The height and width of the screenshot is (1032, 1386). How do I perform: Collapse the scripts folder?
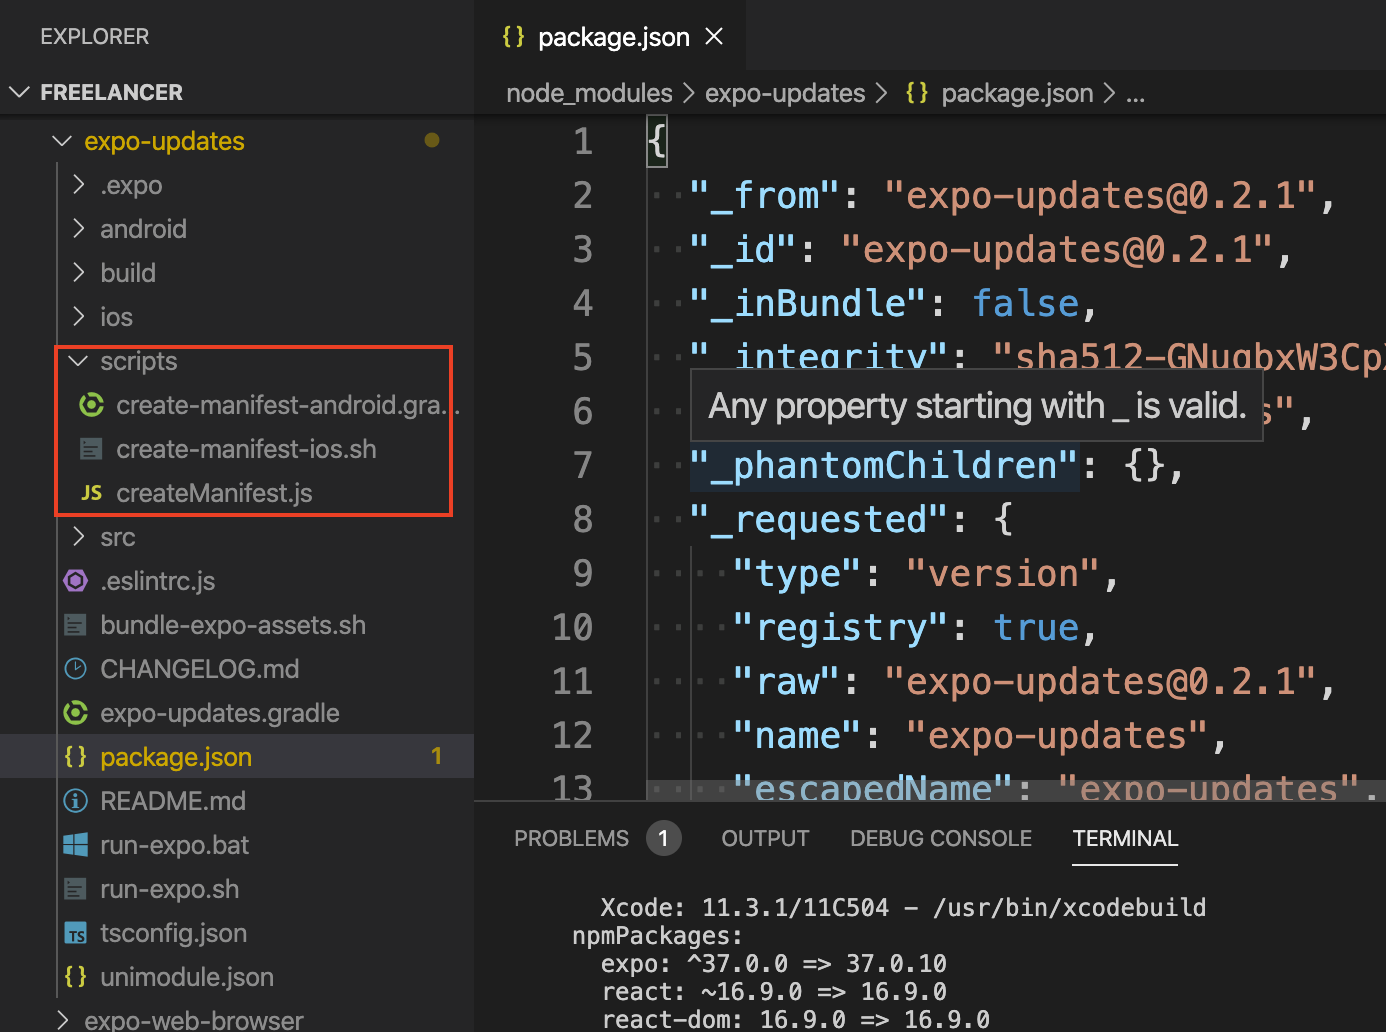point(78,361)
